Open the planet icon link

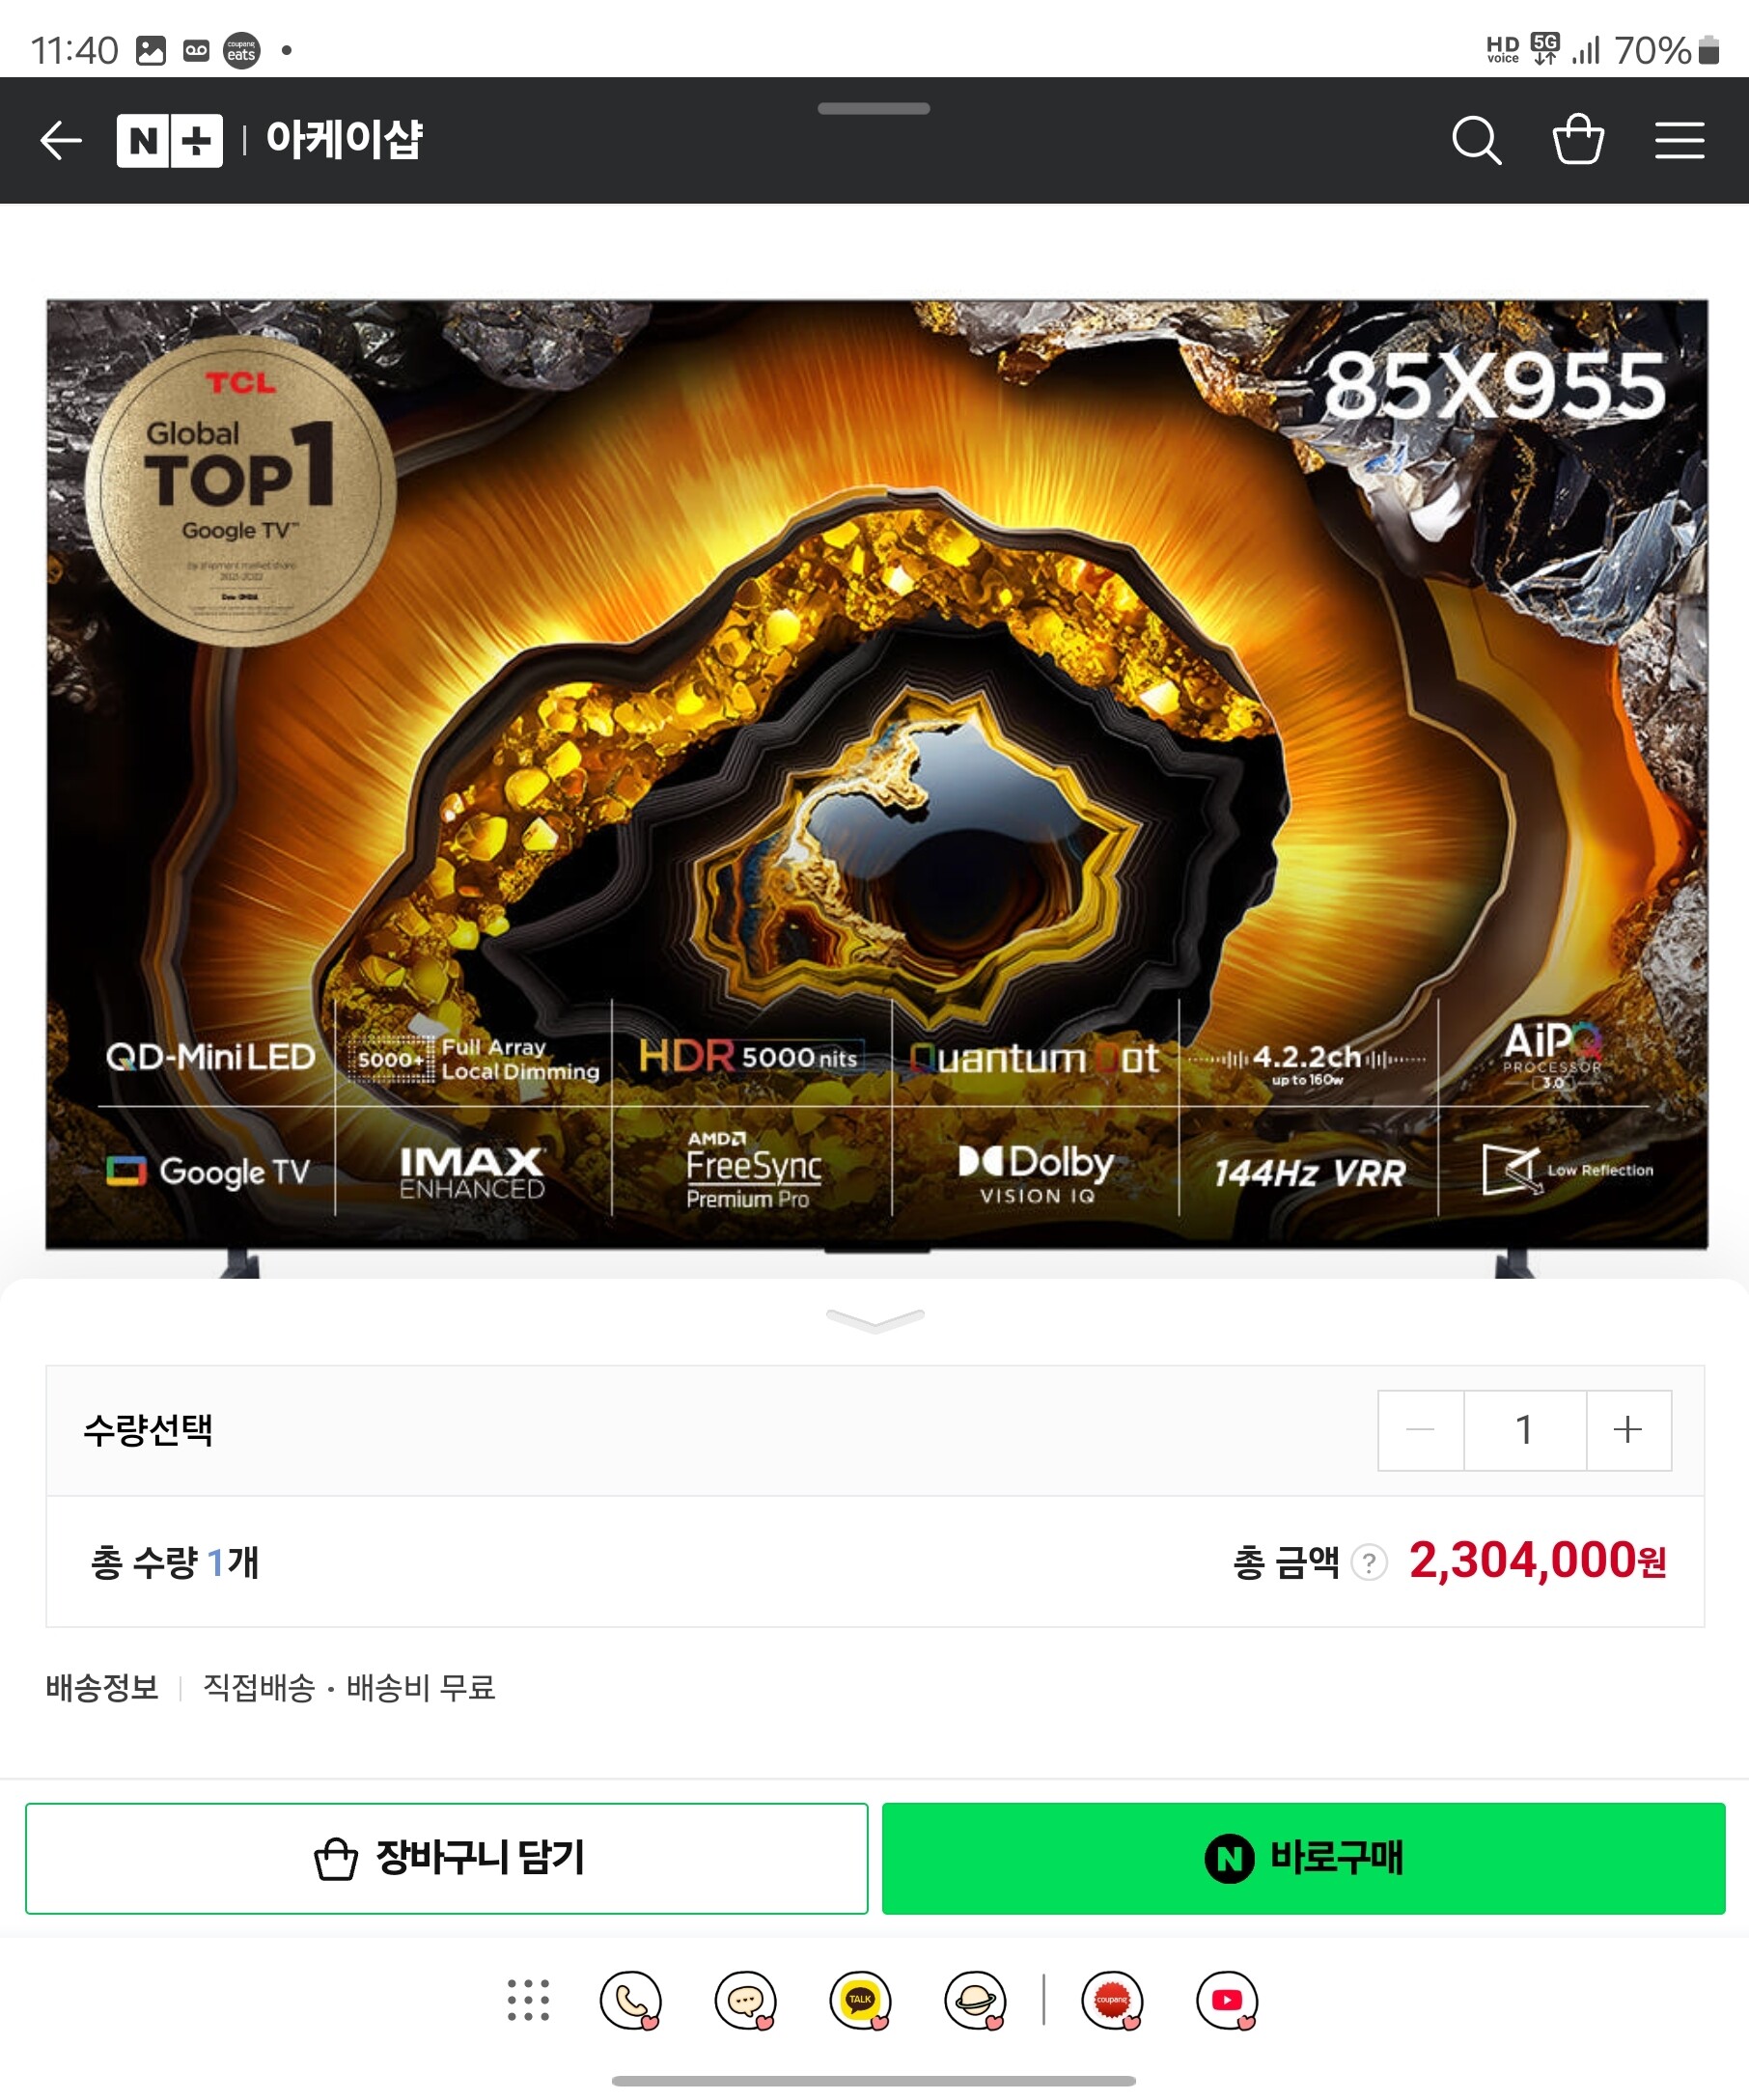pyautogui.click(x=976, y=2000)
